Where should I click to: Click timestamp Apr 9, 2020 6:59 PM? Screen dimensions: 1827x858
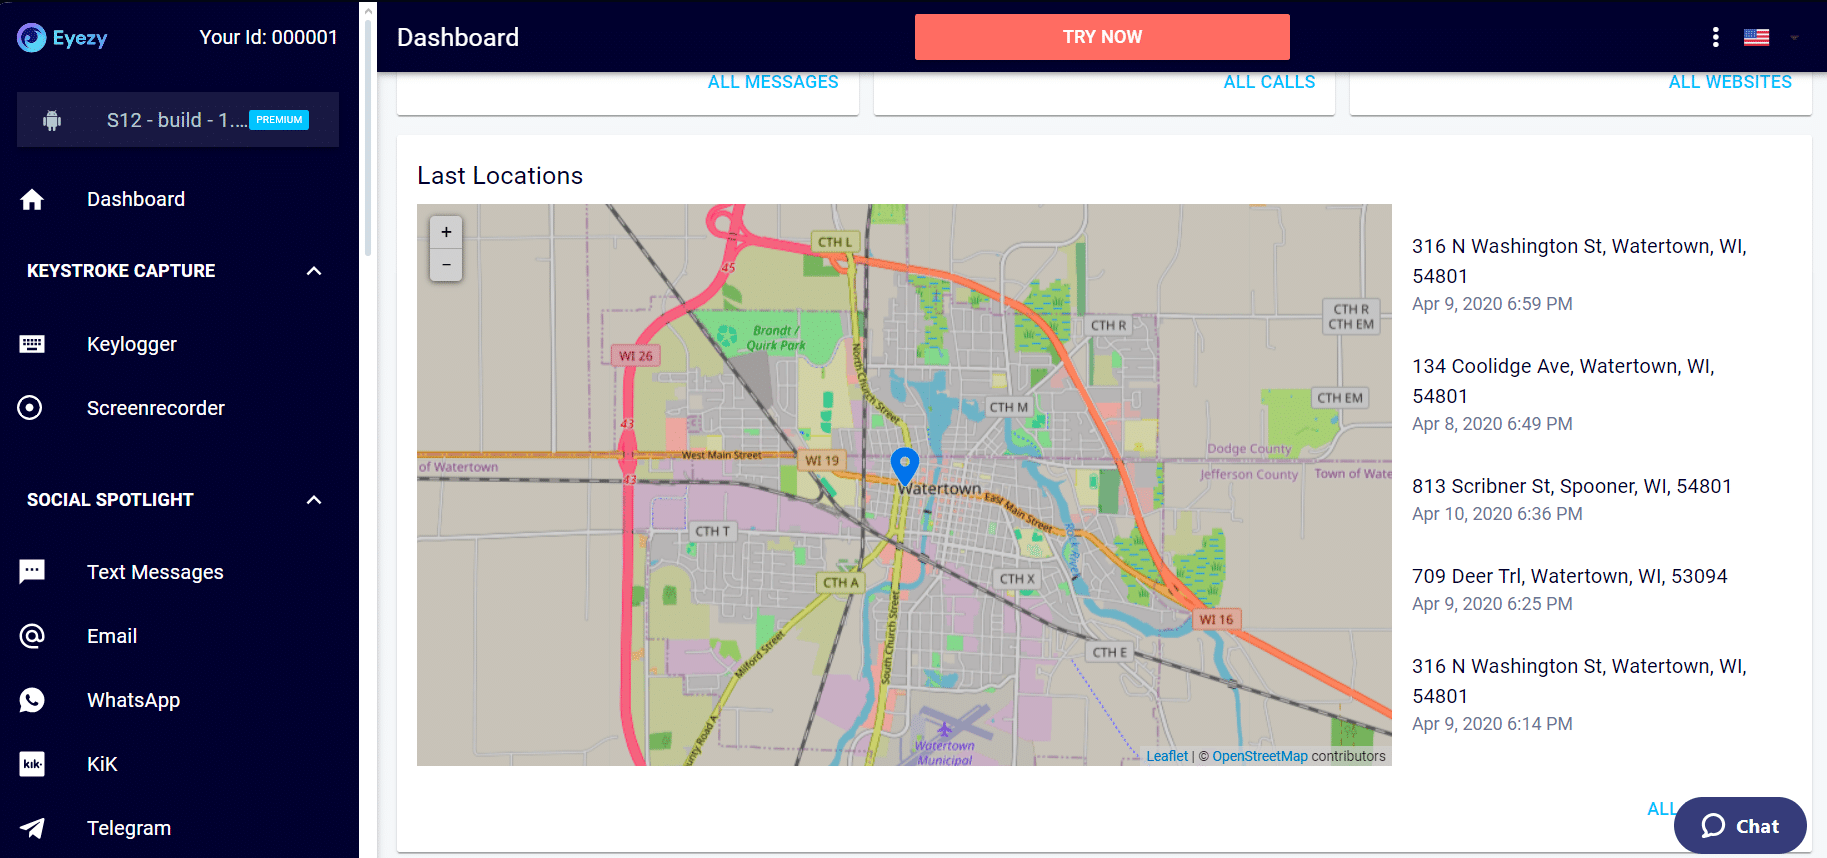[1492, 304]
